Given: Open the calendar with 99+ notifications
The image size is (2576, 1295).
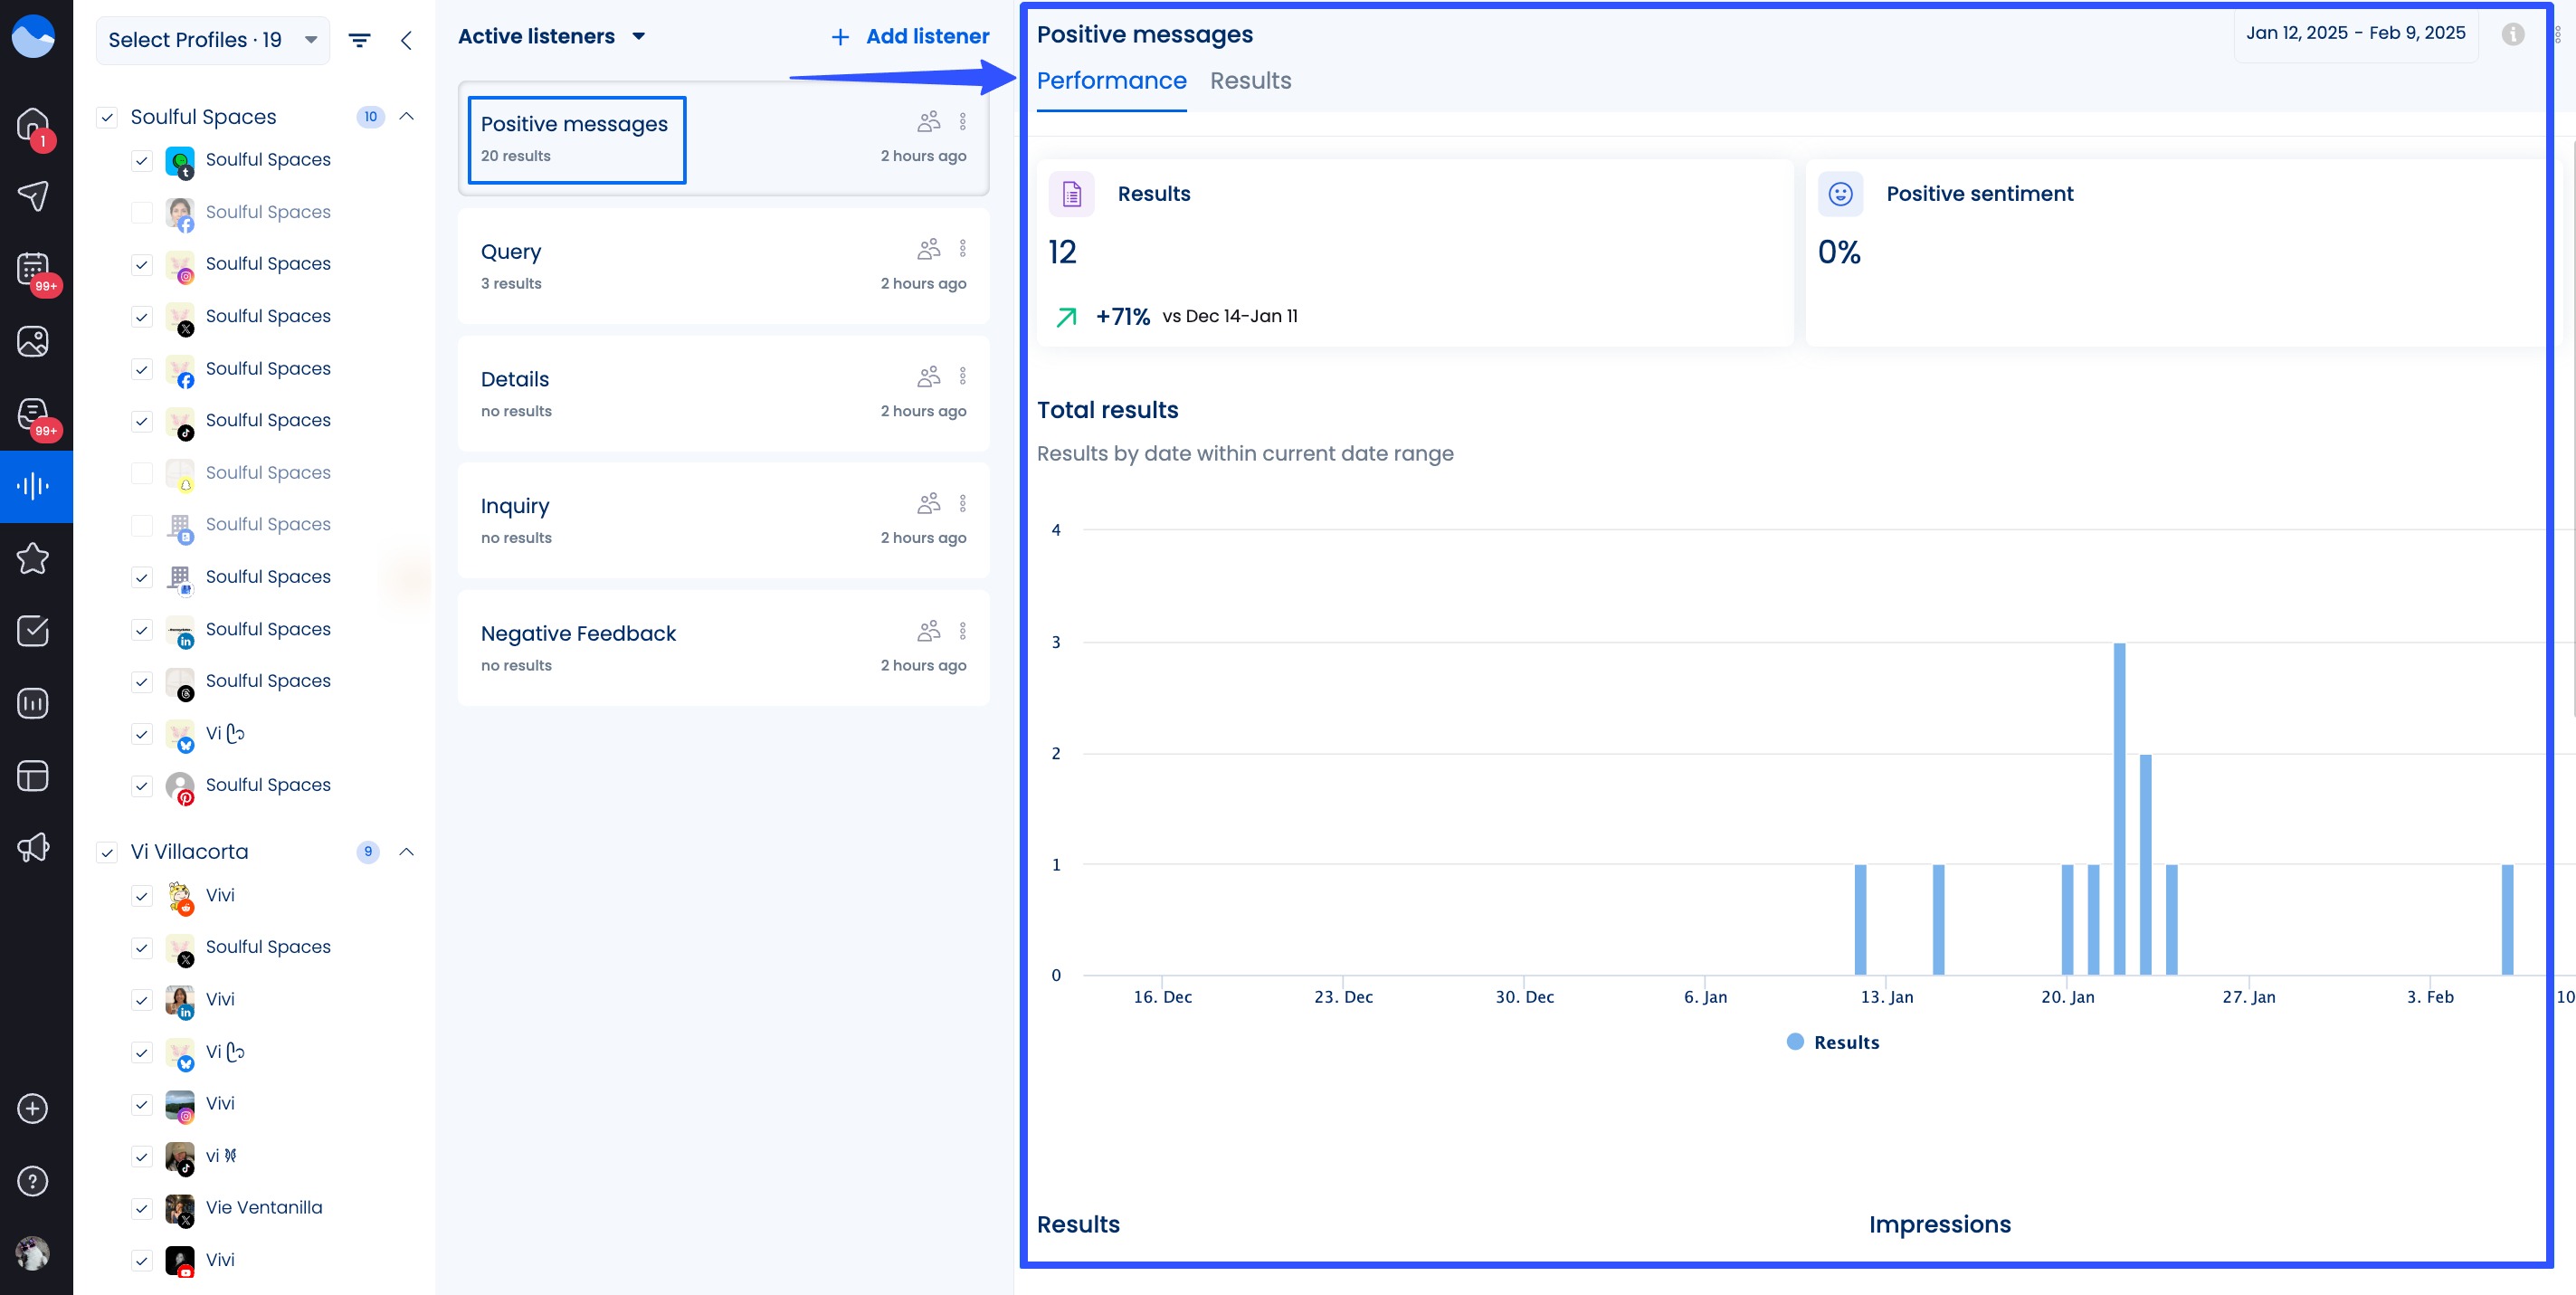Looking at the screenshot, I should (x=34, y=270).
